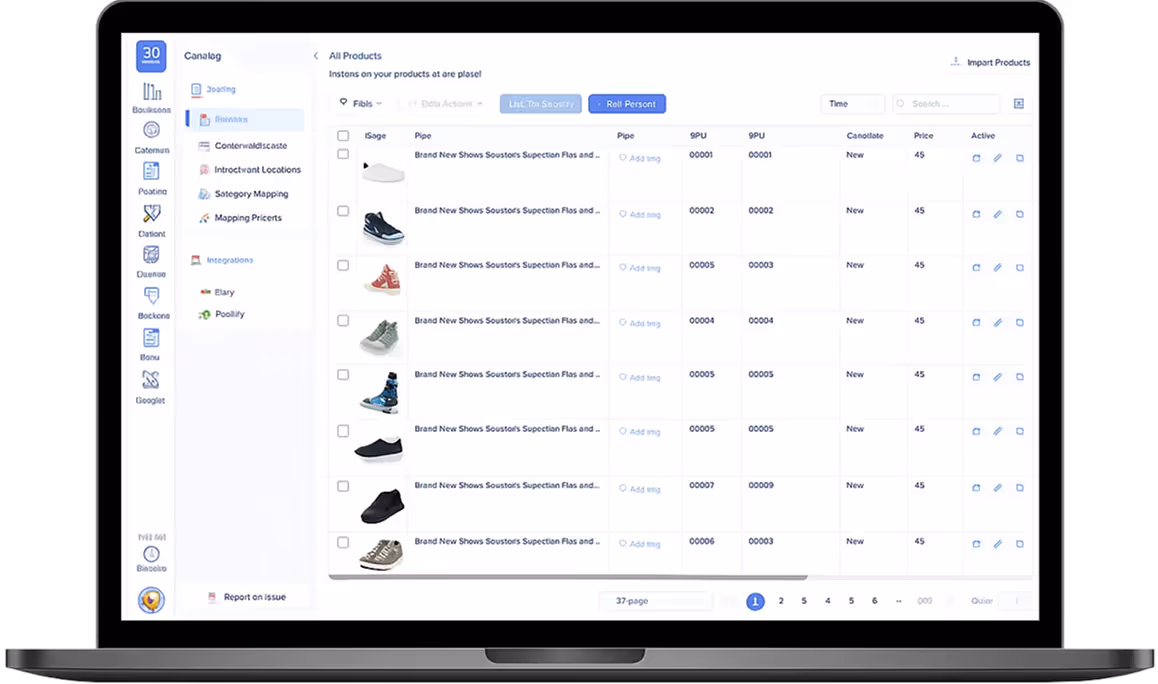This screenshot has width=1158, height=684.
Task: Click the Poolify integration icon
Action: click(x=205, y=314)
